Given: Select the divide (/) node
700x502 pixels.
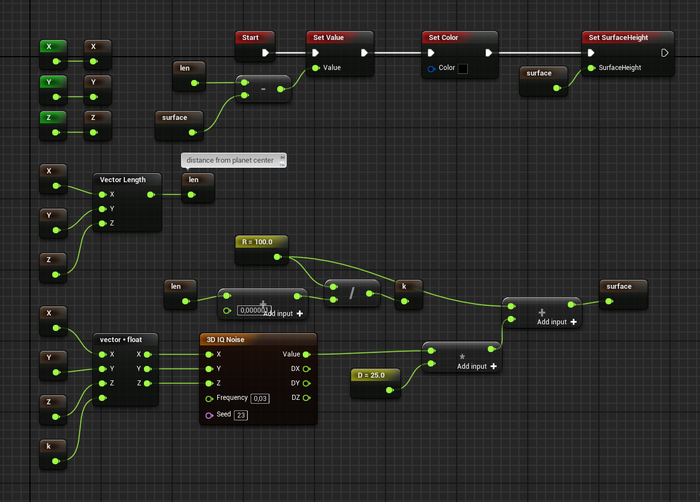Looking at the screenshot, I should [352, 293].
